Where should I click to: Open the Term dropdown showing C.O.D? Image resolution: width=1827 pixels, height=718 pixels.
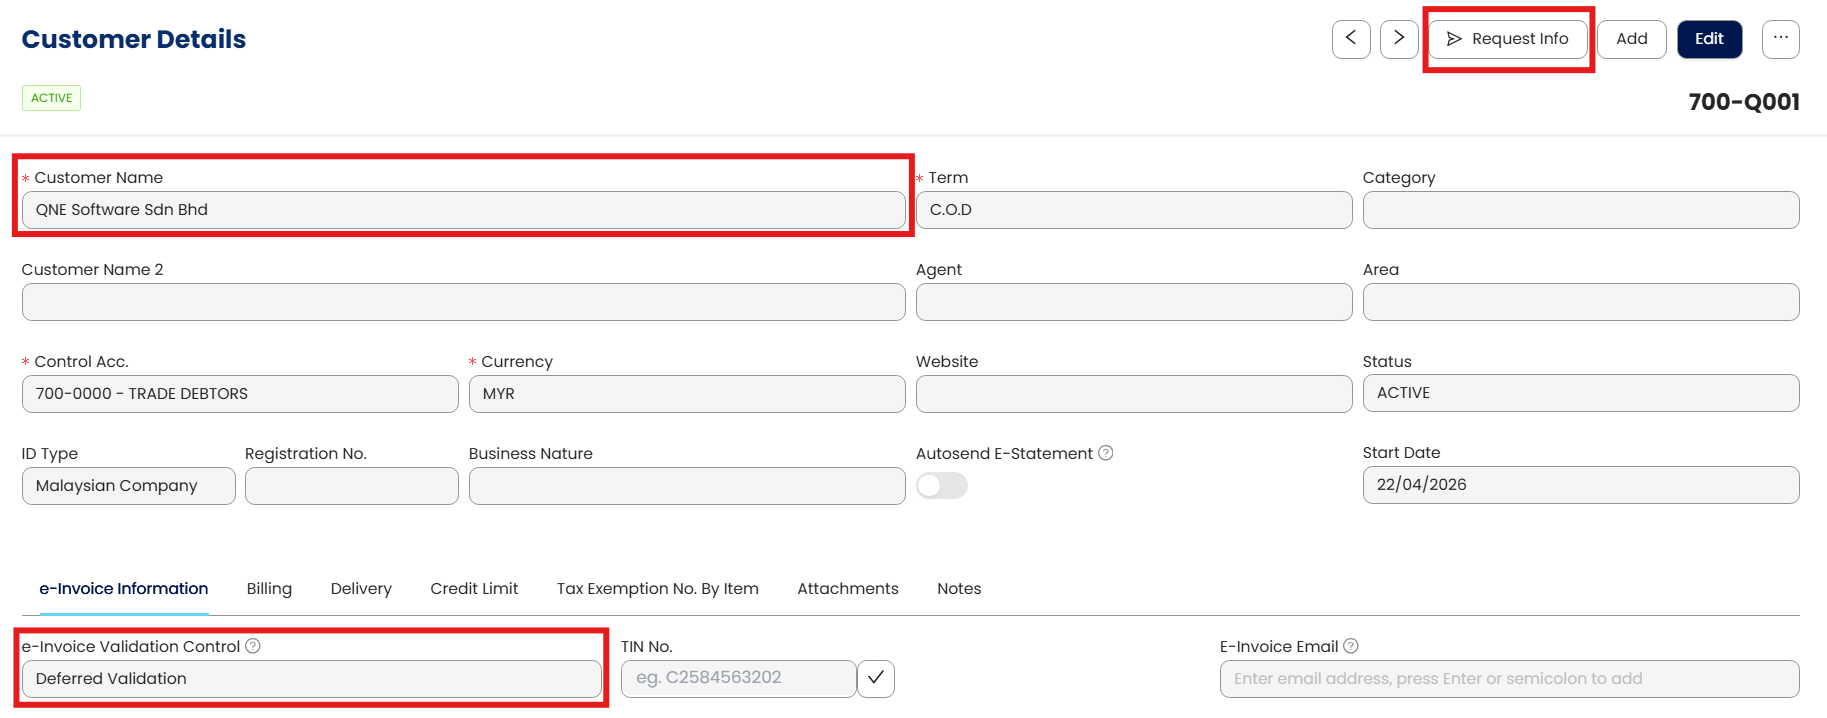(x=1133, y=210)
